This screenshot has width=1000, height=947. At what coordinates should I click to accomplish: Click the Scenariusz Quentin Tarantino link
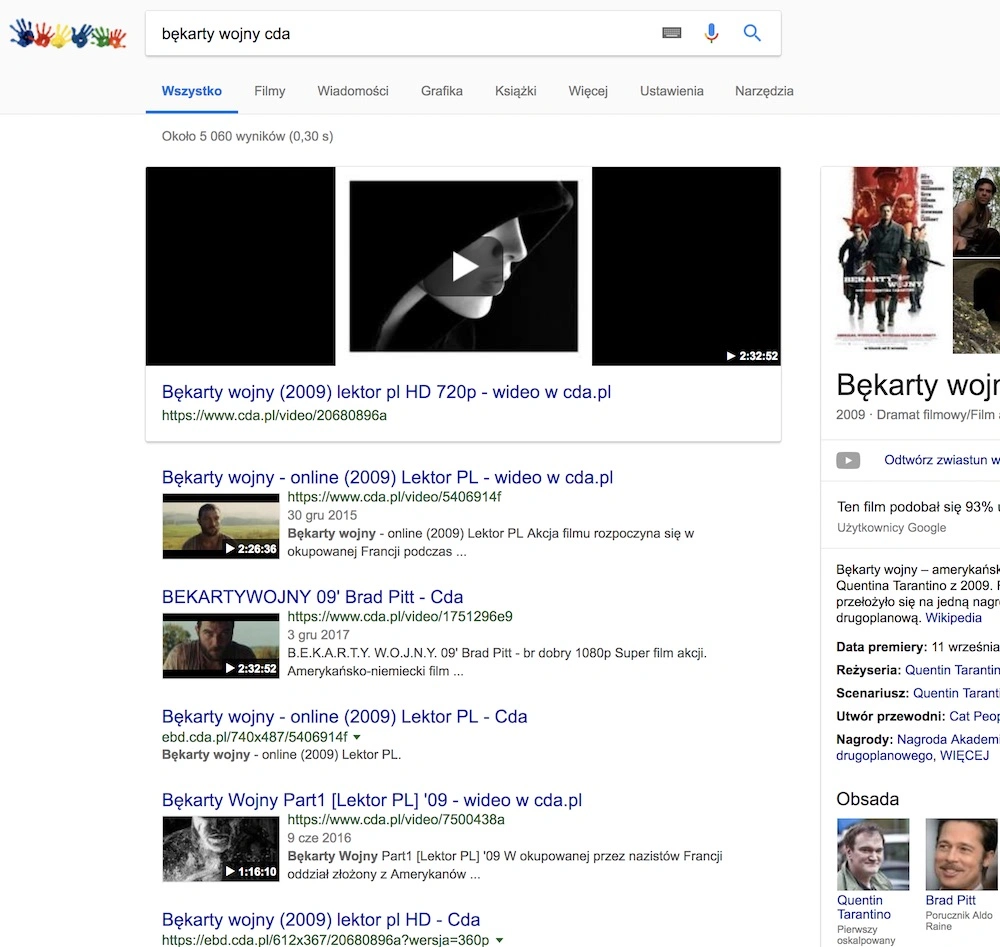[x=956, y=693]
